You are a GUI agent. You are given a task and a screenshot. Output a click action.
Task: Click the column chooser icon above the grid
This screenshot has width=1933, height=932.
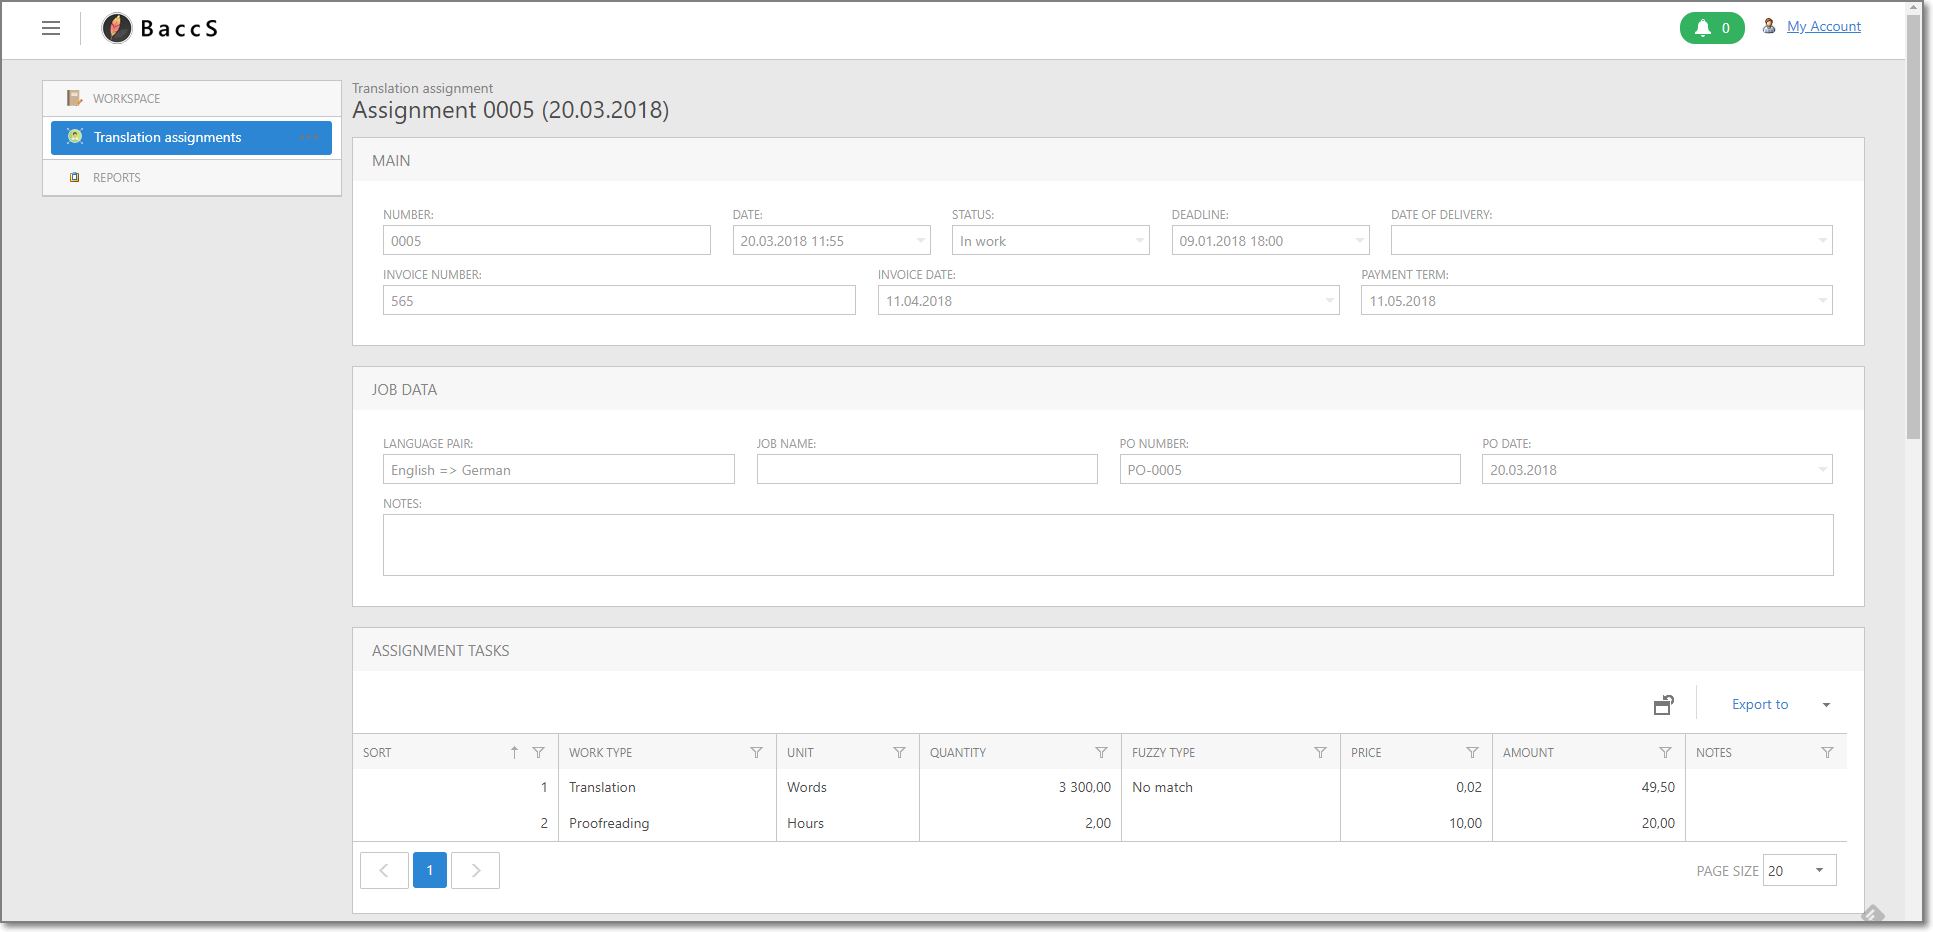[x=1663, y=705]
